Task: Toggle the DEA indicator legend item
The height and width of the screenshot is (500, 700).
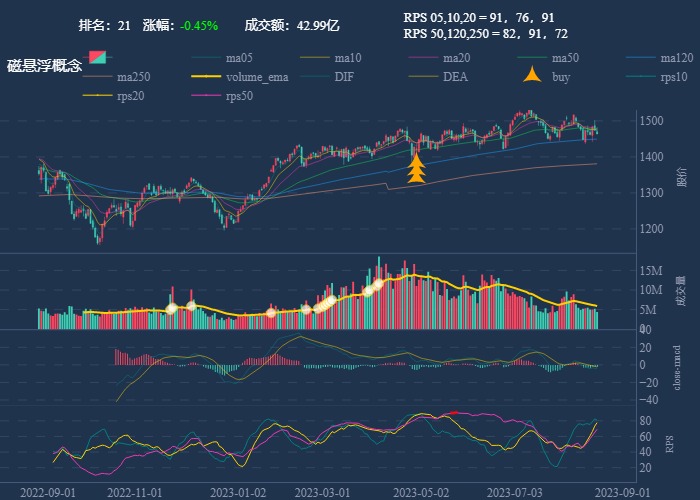Action: [455, 77]
